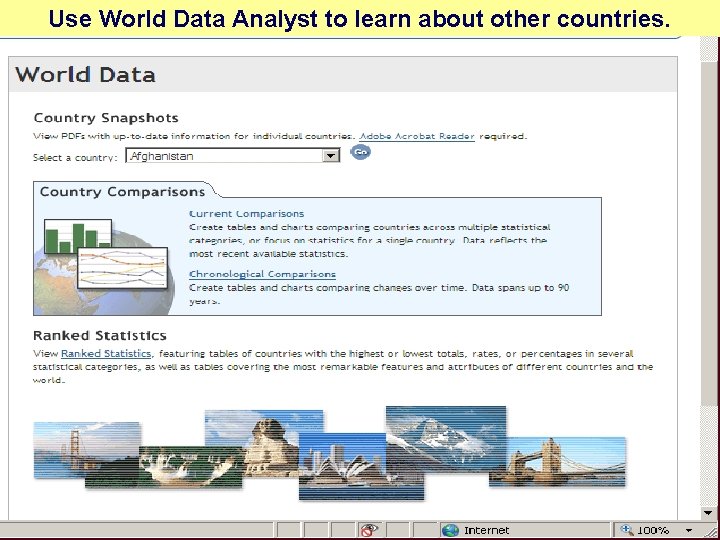Click the vertical scrollbar down arrow
This screenshot has height=540, width=720.
708,512
